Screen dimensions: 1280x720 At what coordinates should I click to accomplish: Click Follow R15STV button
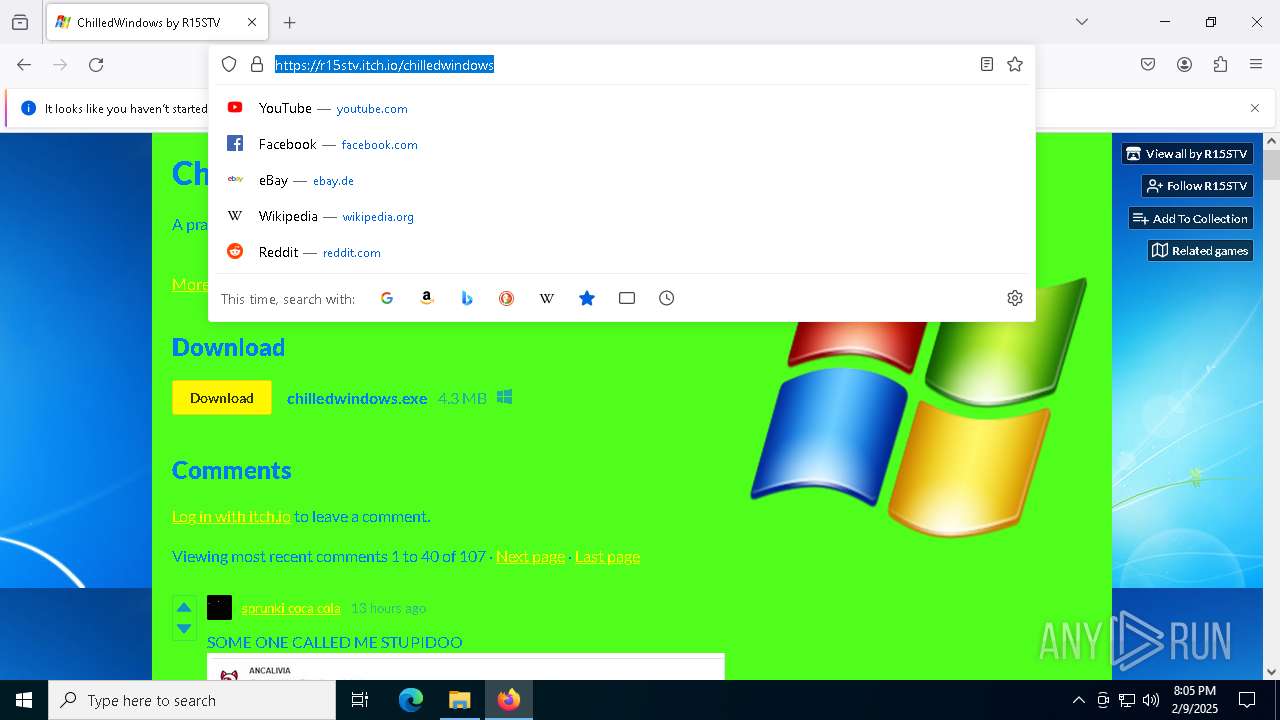(x=1197, y=186)
